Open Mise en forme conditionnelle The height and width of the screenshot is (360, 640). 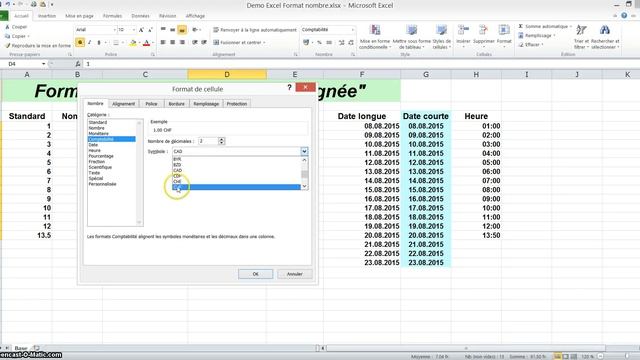[x=375, y=37]
